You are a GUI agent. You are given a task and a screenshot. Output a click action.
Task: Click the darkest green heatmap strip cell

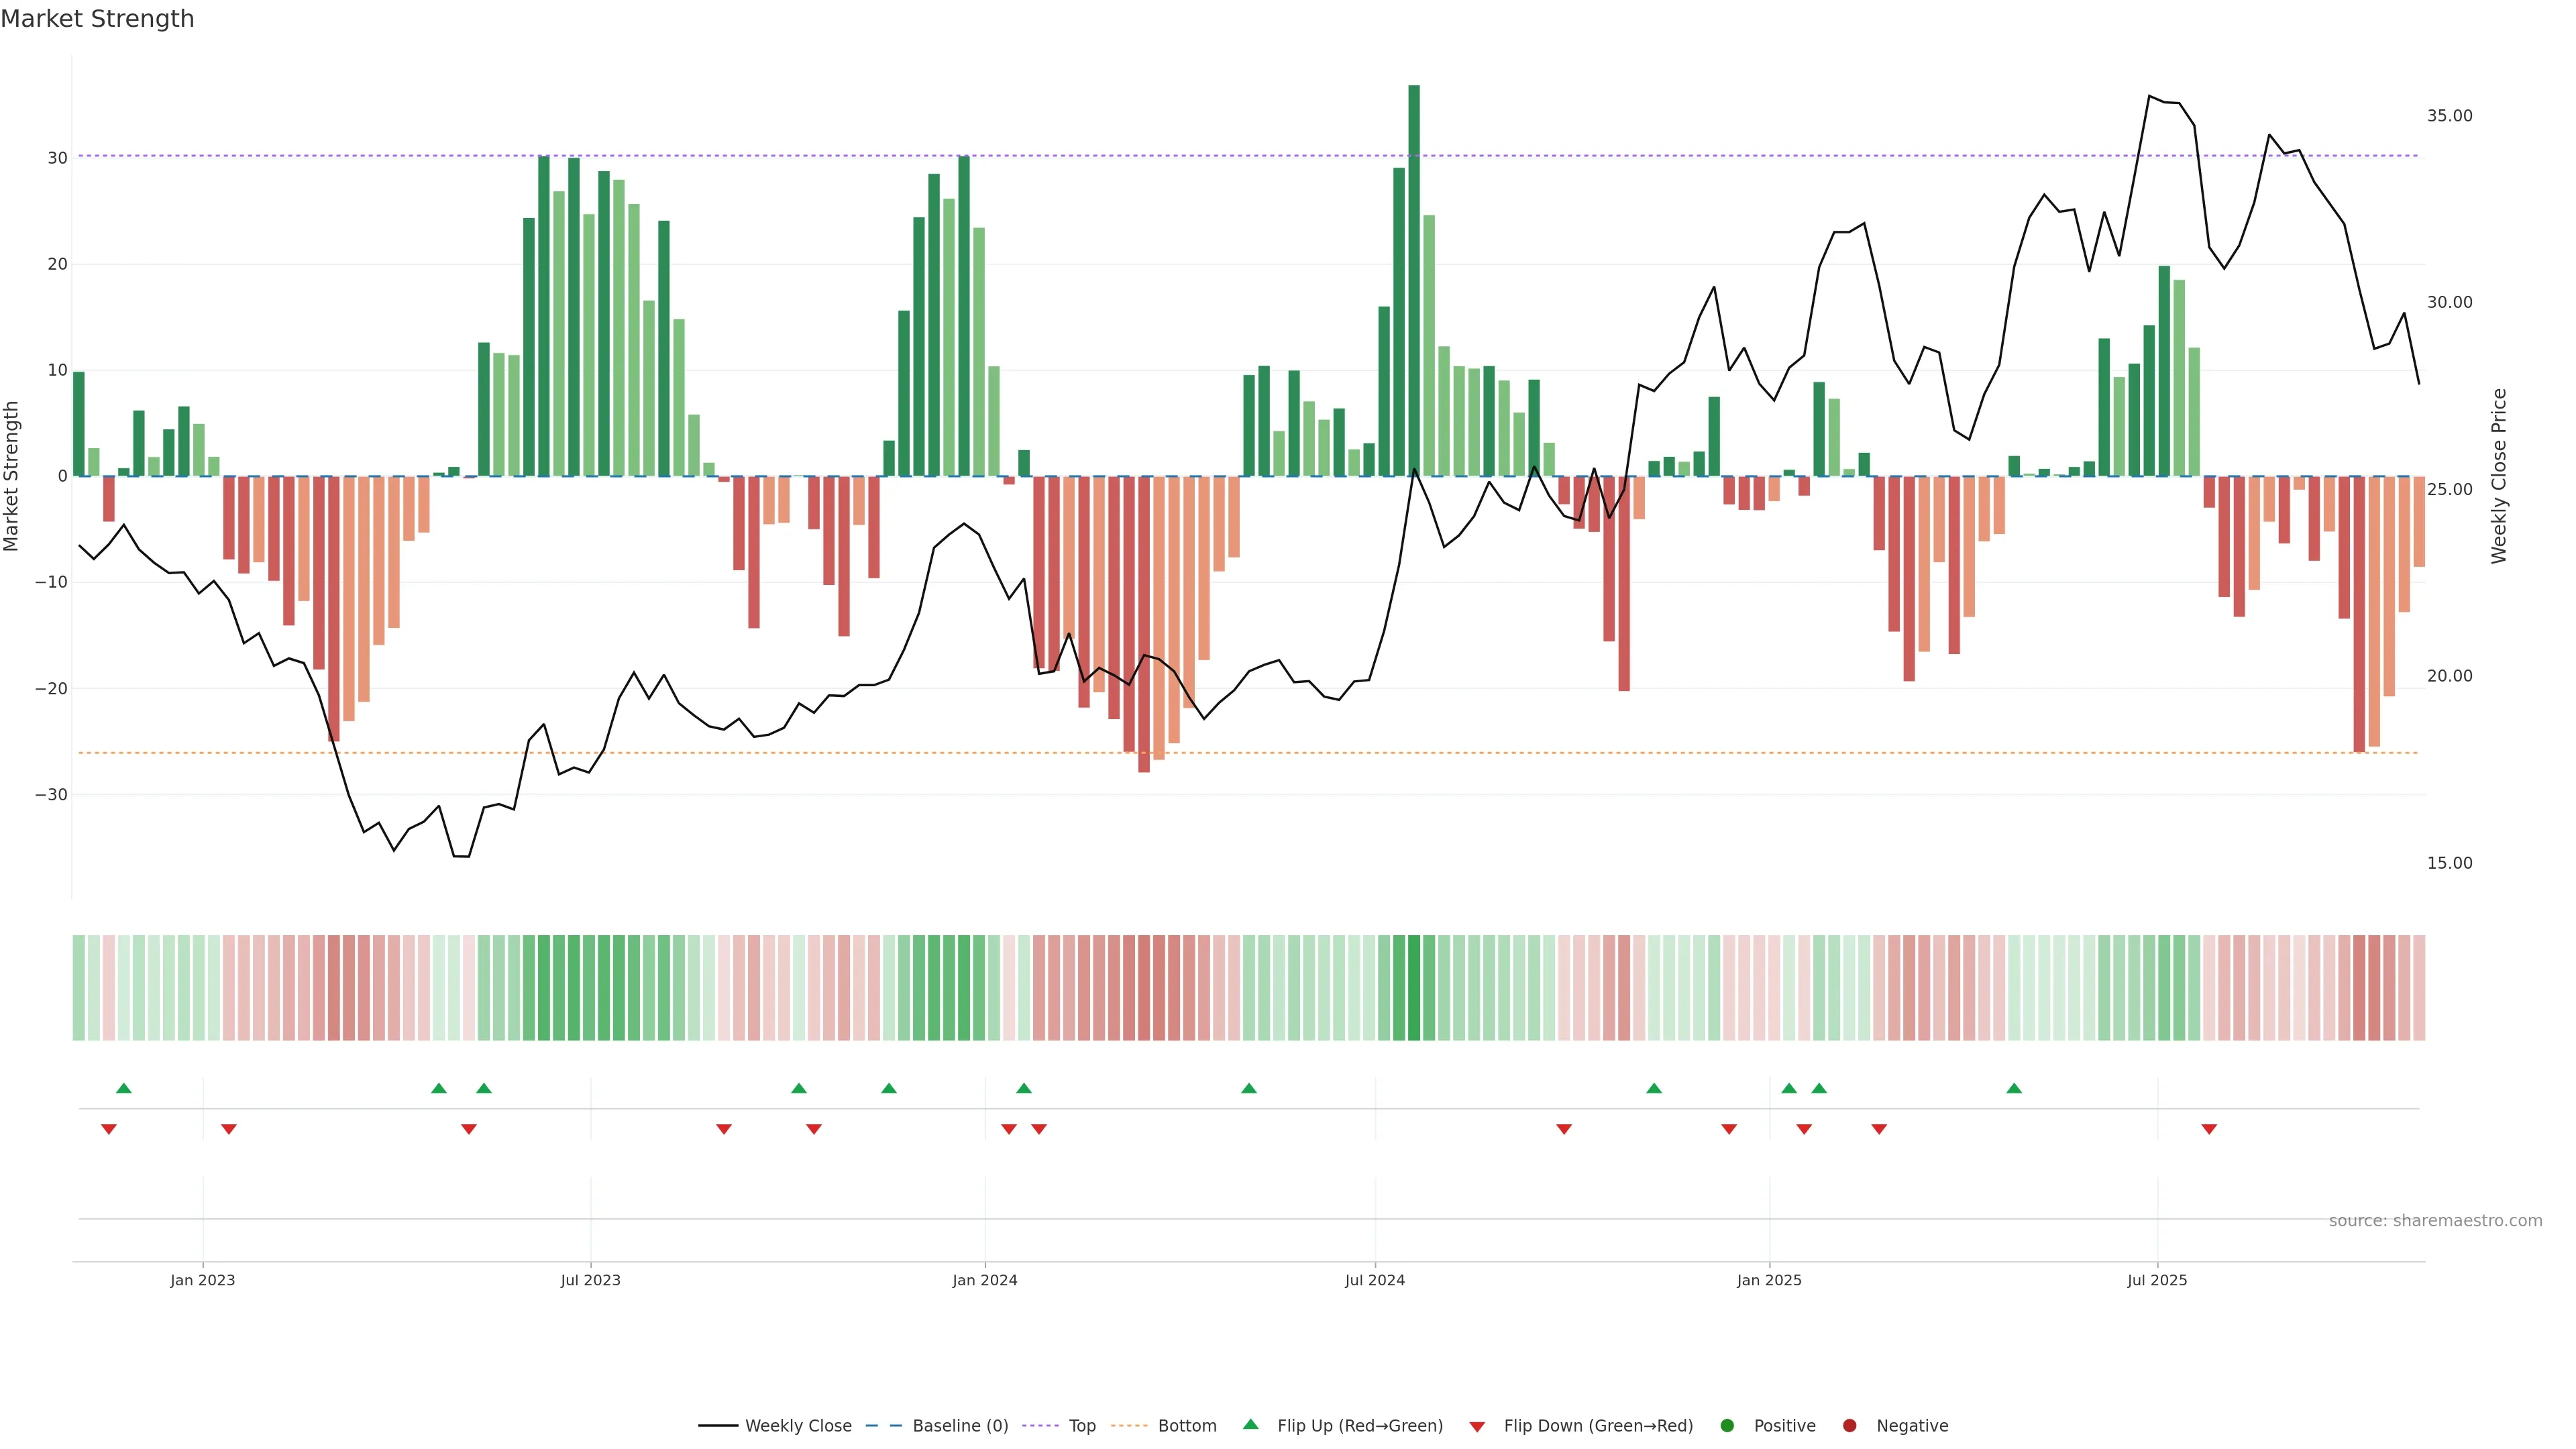click(x=1414, y=987)
